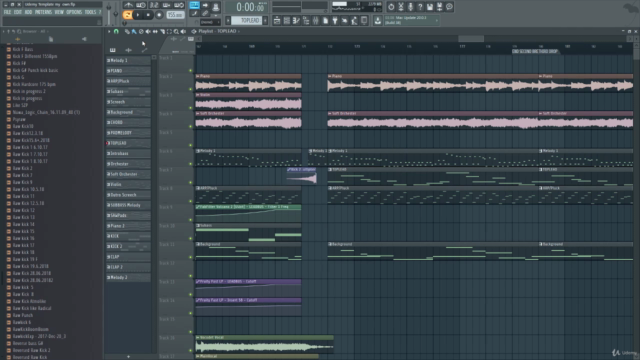The width and height of the screenshot is (640, 360).
Task: Click the Play transport button
Action: (x=138, y=15)
